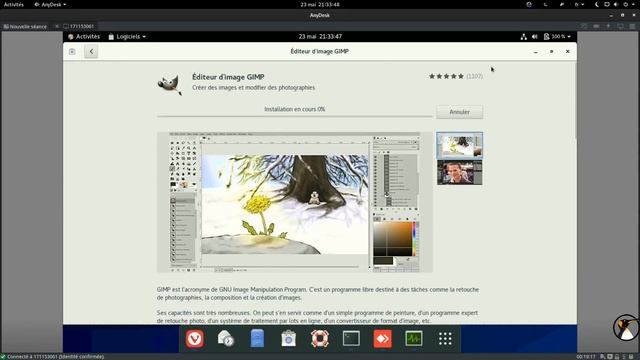
Task: Open the remote Logiciels app menu
Action: pyautogui.click(x=127, y=37)
